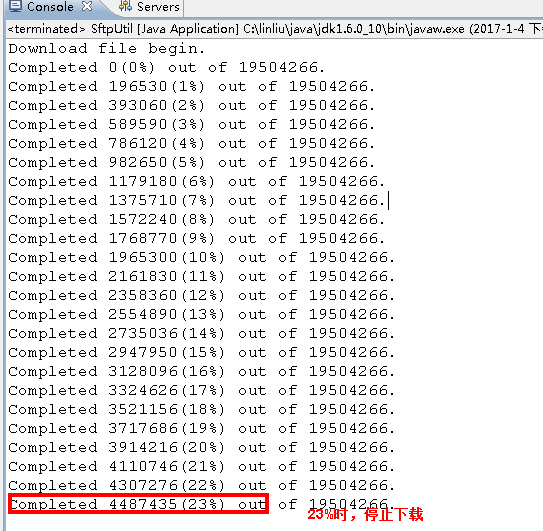Select line 'Completed 3324626(17%)'

(202, 390)
